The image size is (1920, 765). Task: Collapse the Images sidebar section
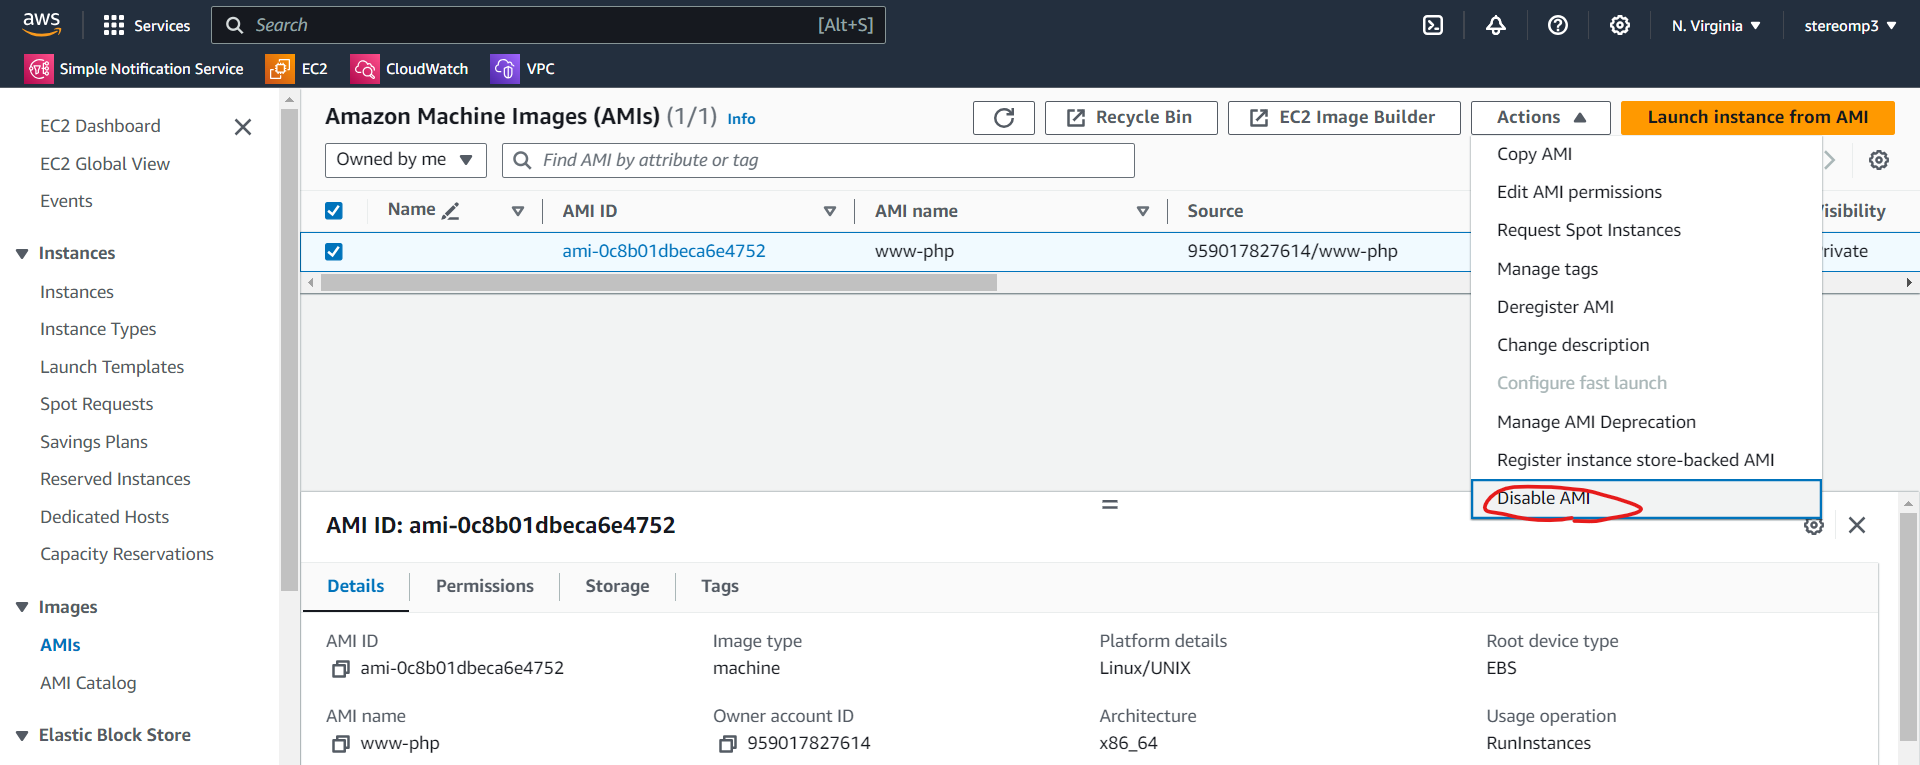click(x=22, y=607)
